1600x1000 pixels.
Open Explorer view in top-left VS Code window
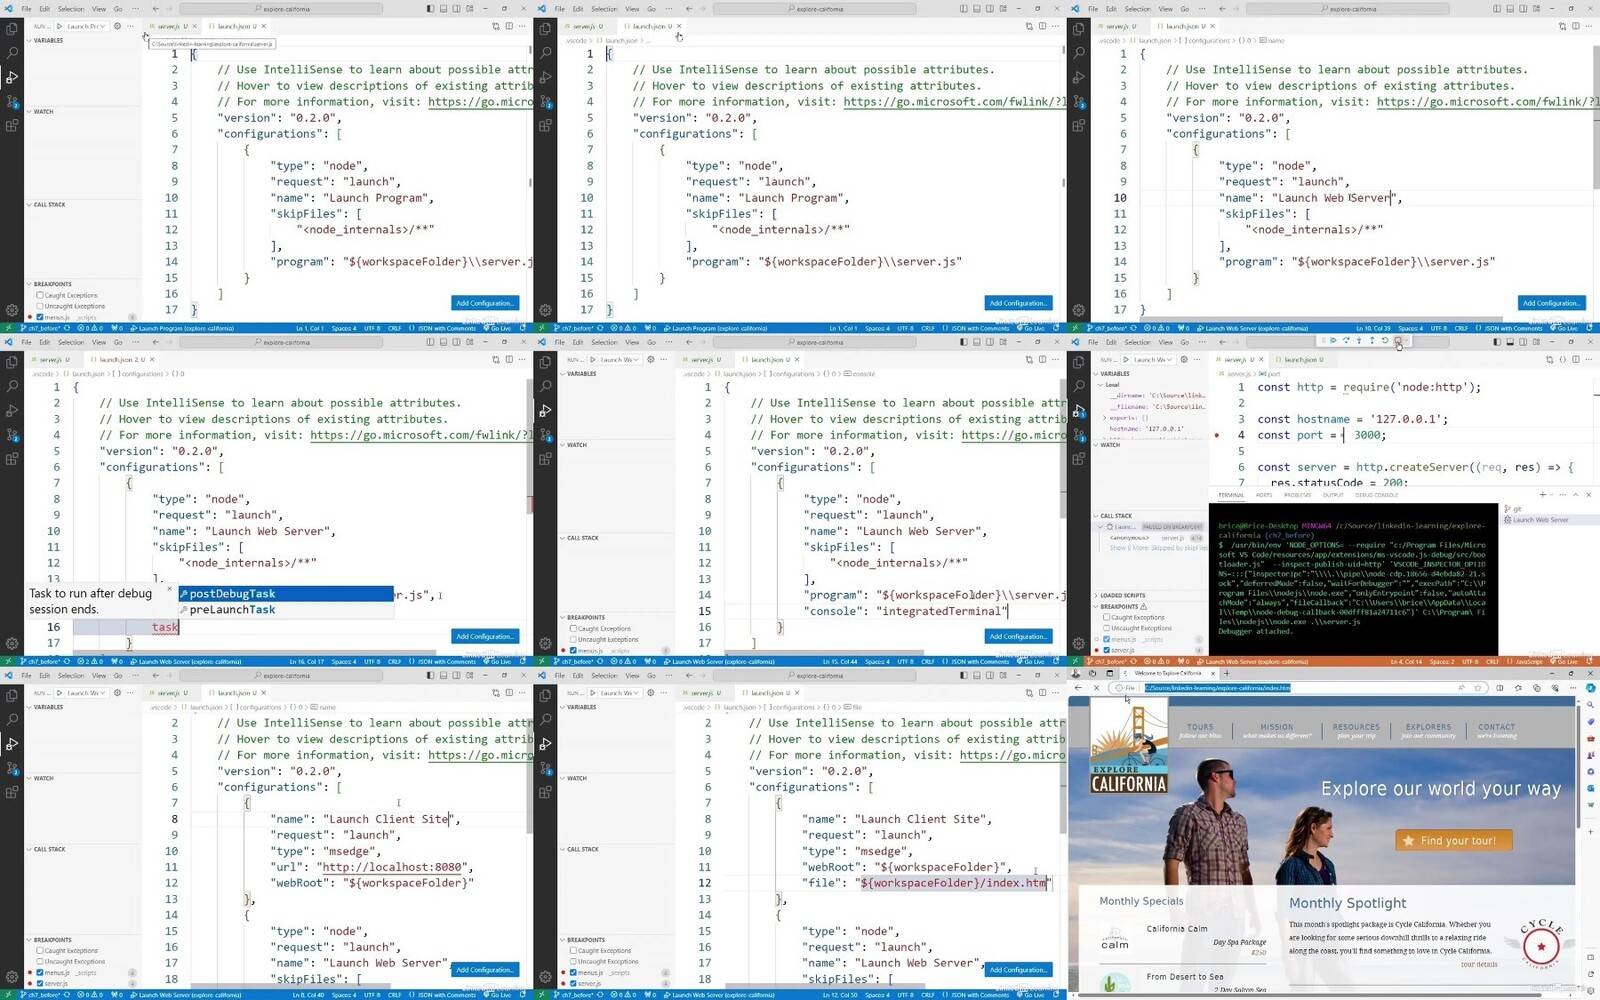point(12,28)
